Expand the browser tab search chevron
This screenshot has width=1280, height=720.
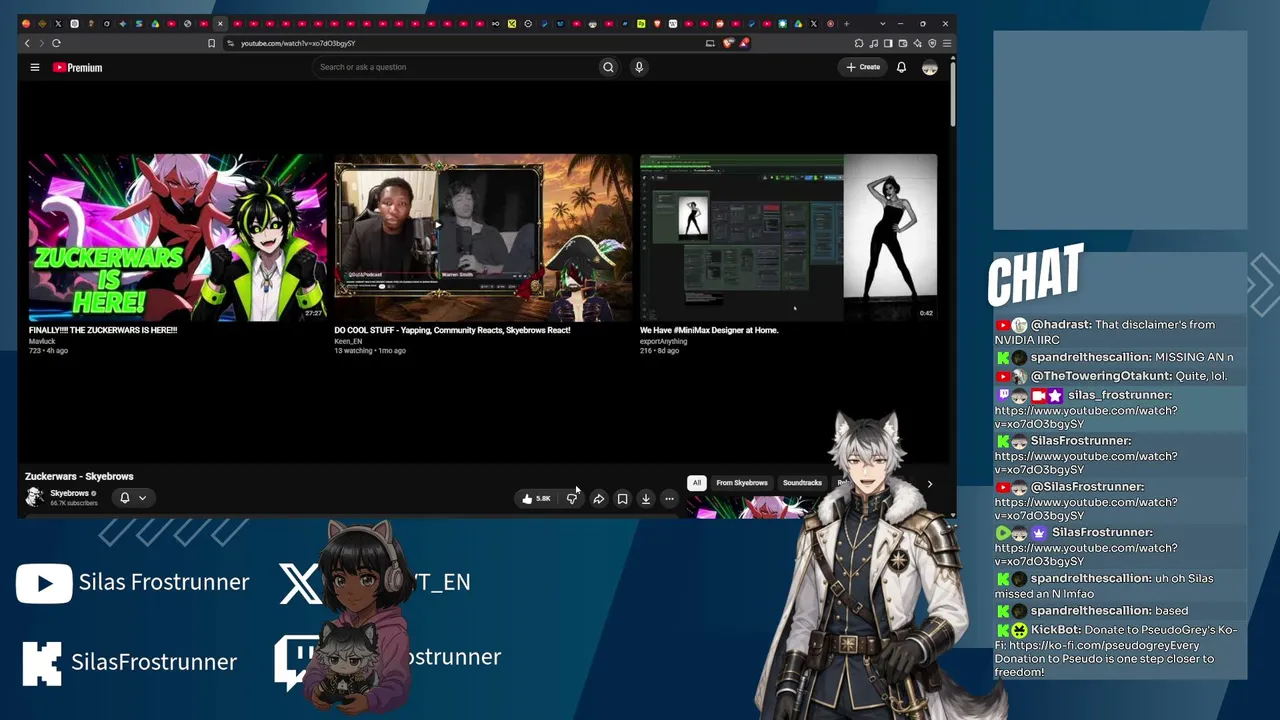pyautogui.click(x=882, y=23)
